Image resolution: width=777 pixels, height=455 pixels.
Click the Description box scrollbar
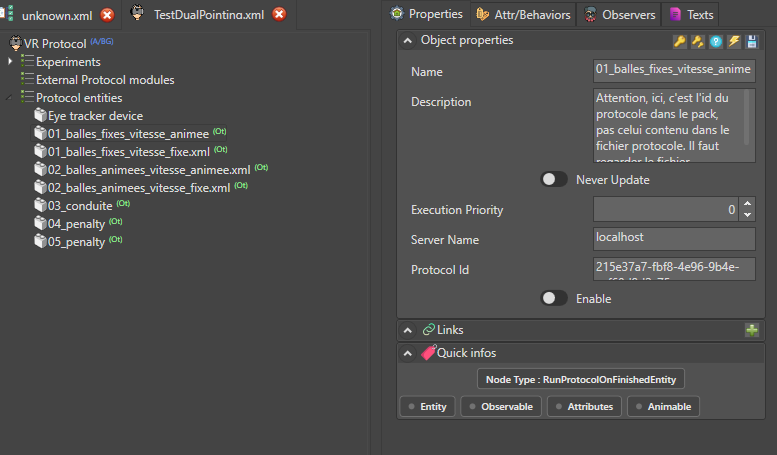coord(747,118)
